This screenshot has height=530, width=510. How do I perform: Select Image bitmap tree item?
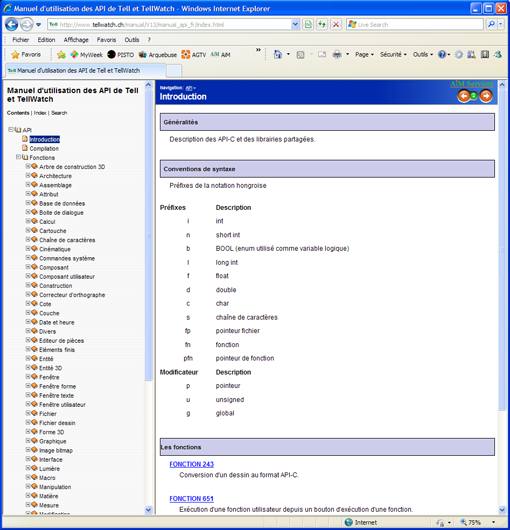(x=56, y=450)
